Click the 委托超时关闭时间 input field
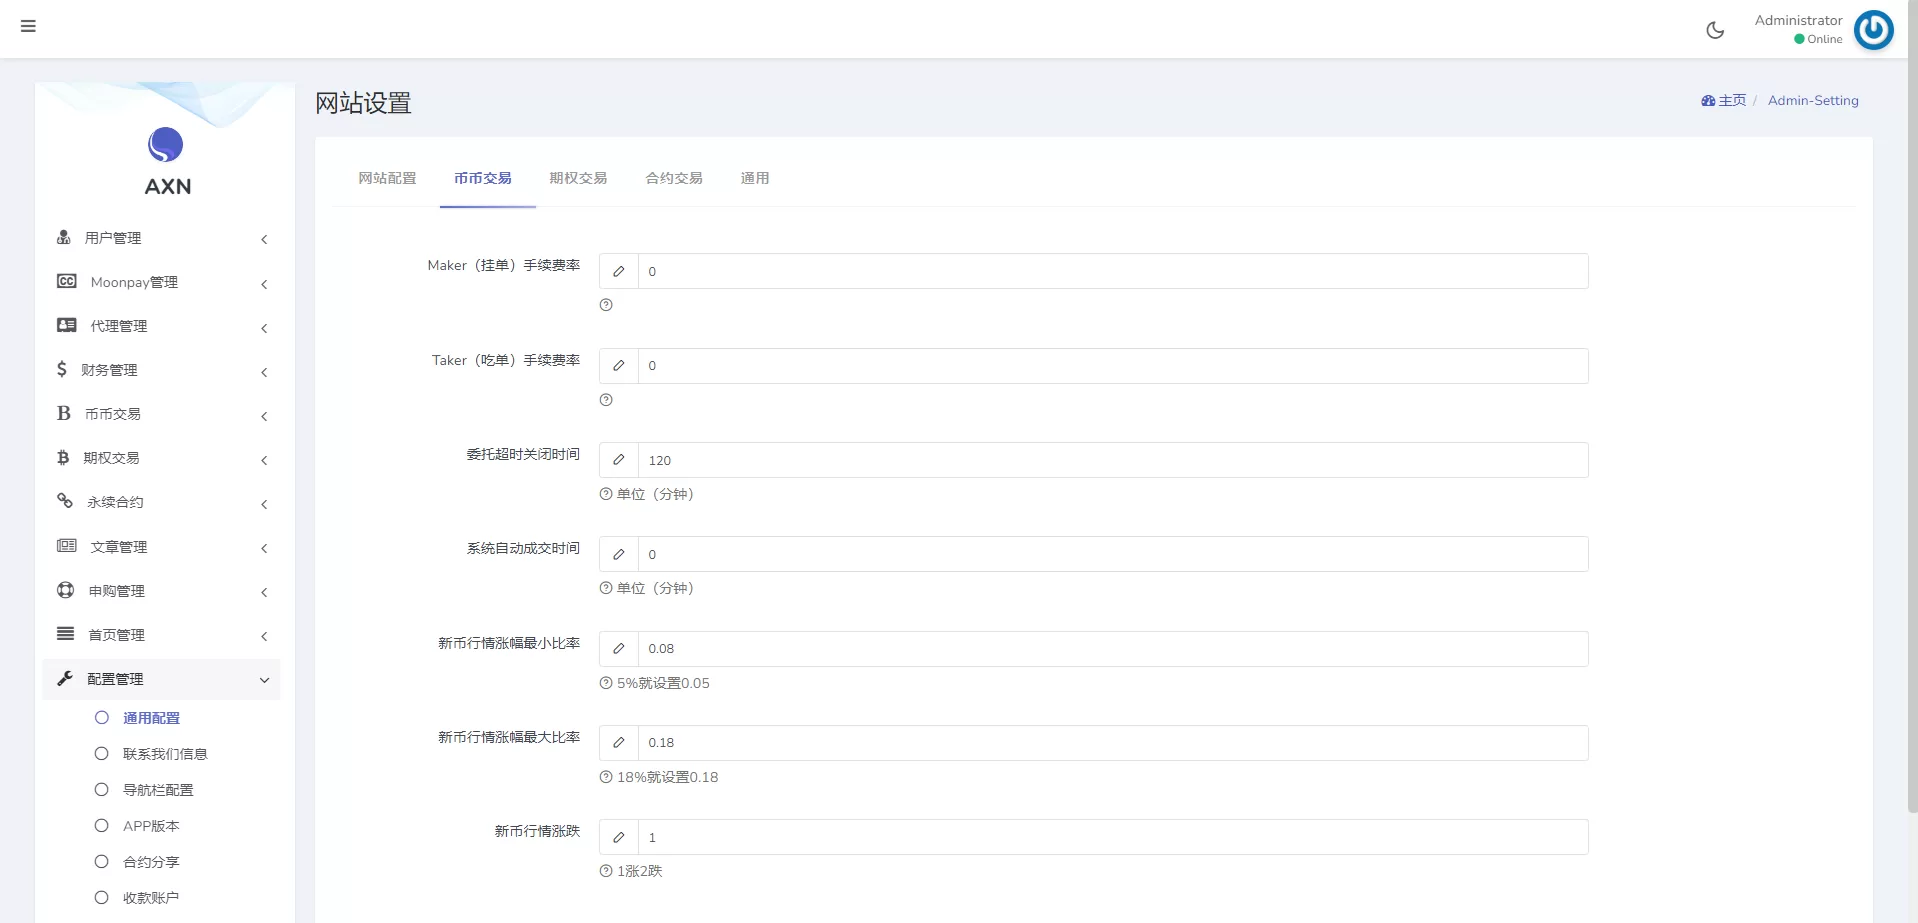Viewport: 1918px width, 923px height. tap(1112, 460)
